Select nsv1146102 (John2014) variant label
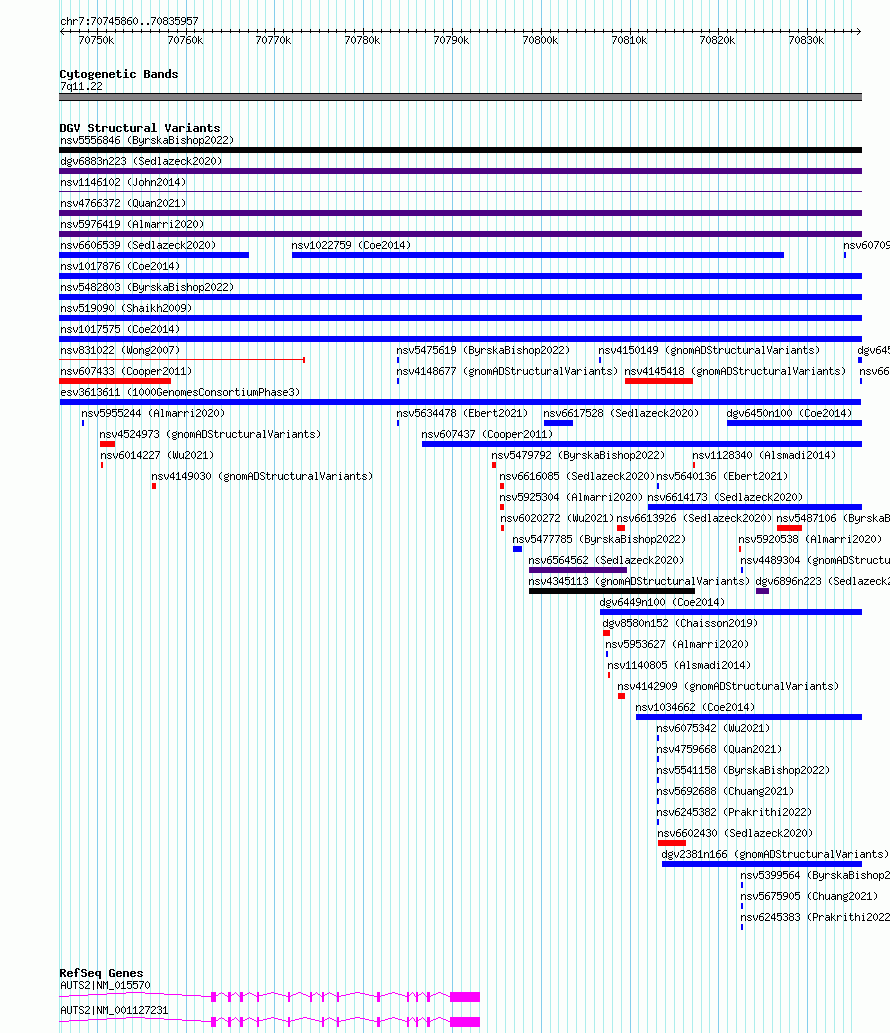The image size is (890, 1033). tap(123, 182)
